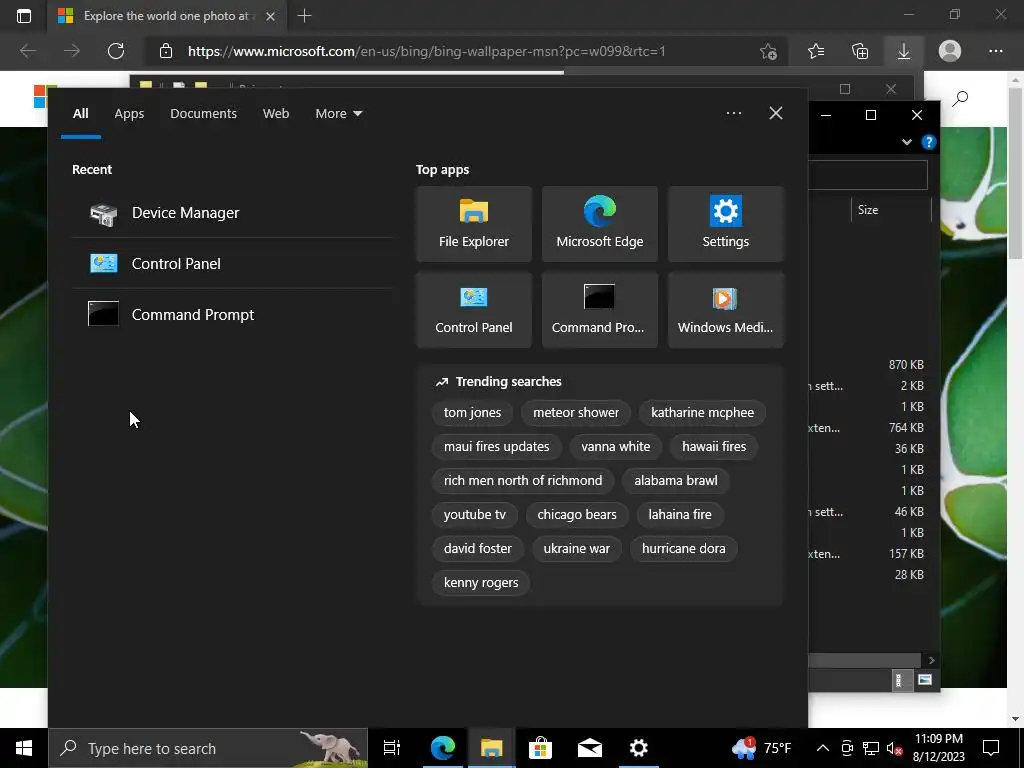This screenshot has width=1024, height=768.
Task: Search trending topic tom jones
Action: pos(472,413)
